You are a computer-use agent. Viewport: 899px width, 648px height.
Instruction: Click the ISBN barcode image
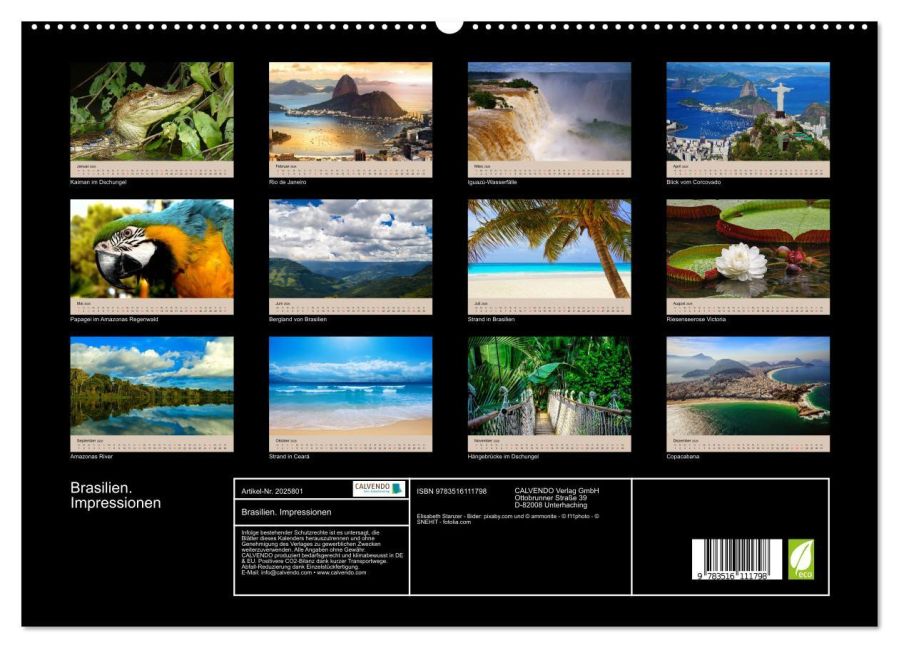click(x=737, y=560)
